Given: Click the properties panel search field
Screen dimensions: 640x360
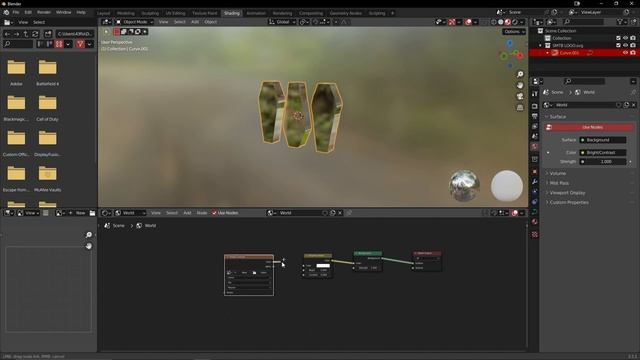Looking at the screenshot, I should tap(584, 81).
